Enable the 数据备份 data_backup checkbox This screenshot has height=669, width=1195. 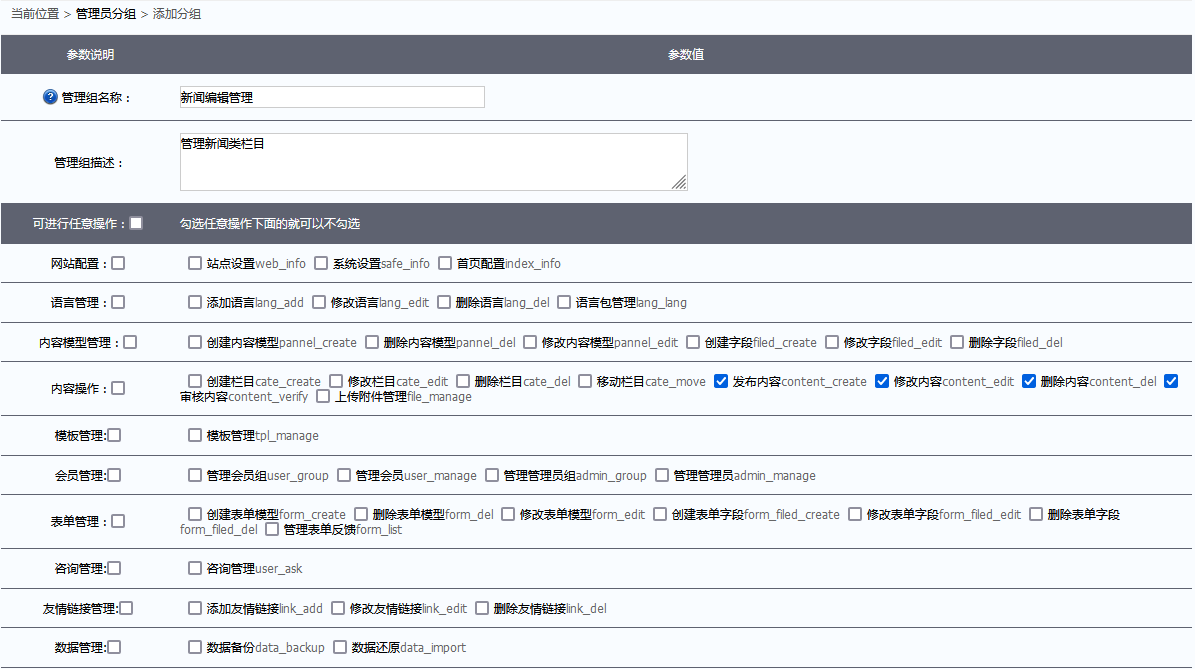[x=195, y=647]
